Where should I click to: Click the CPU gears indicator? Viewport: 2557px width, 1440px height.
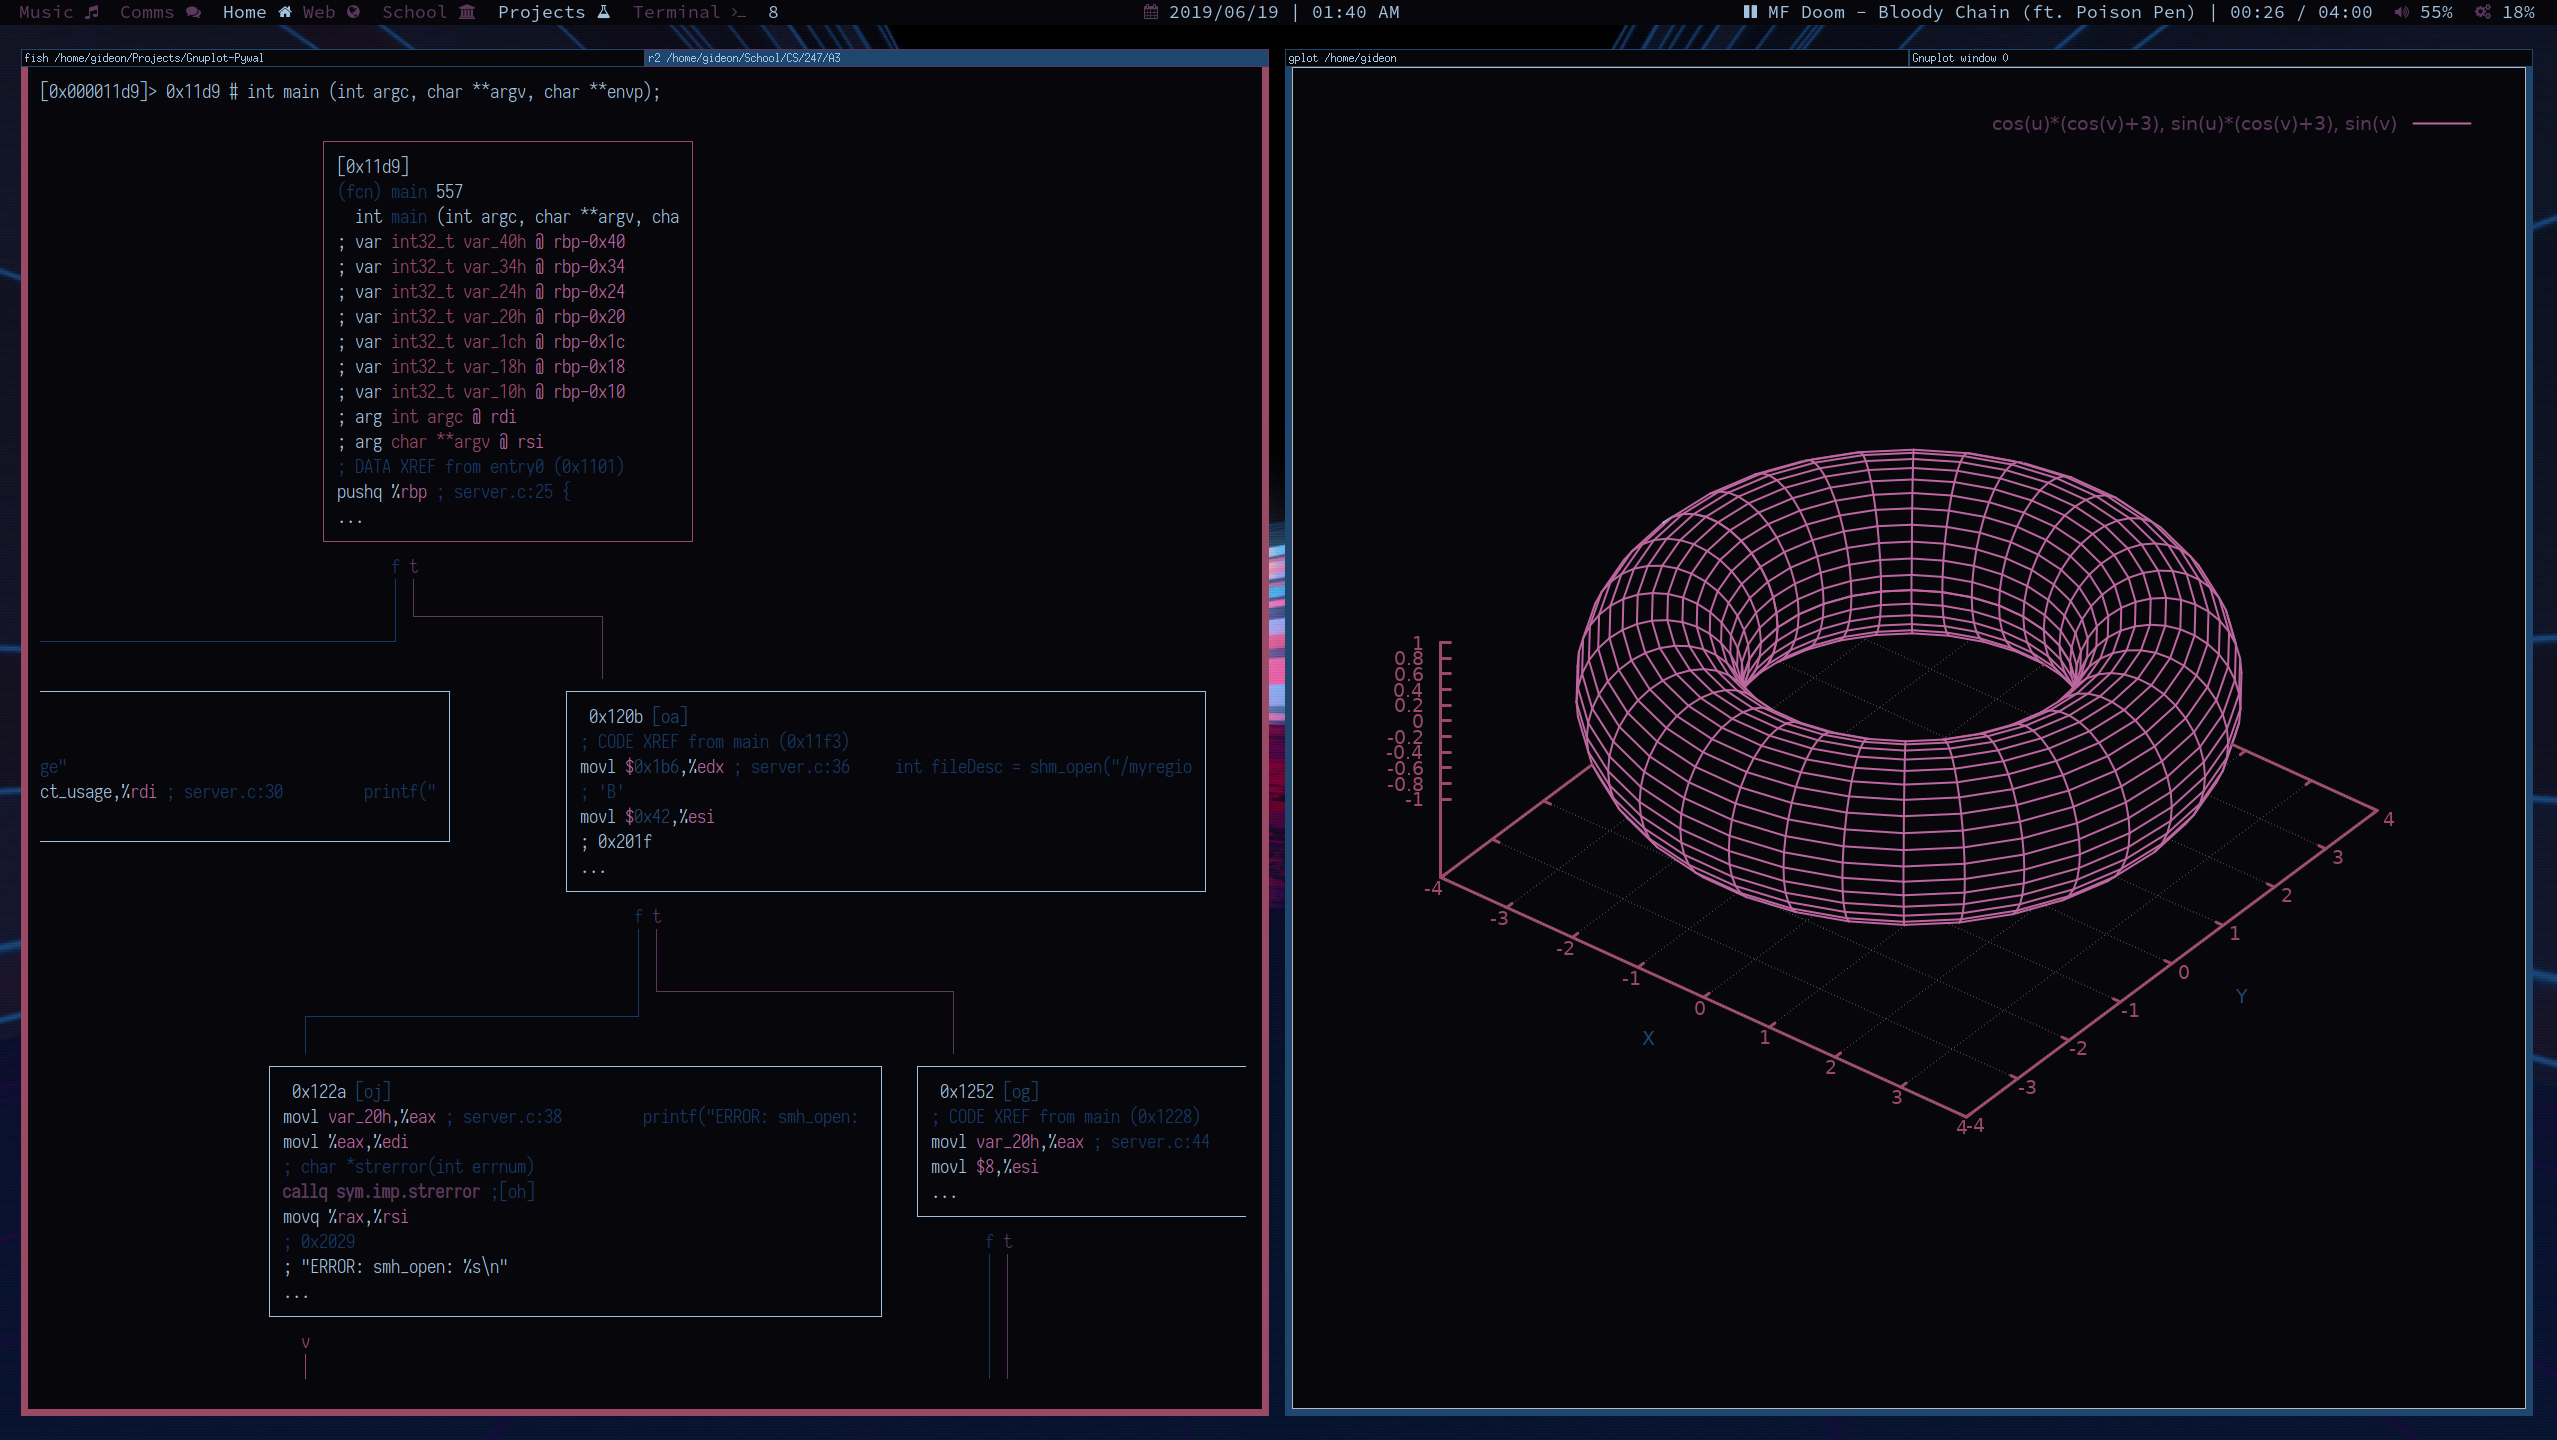tap(2483, 12)
